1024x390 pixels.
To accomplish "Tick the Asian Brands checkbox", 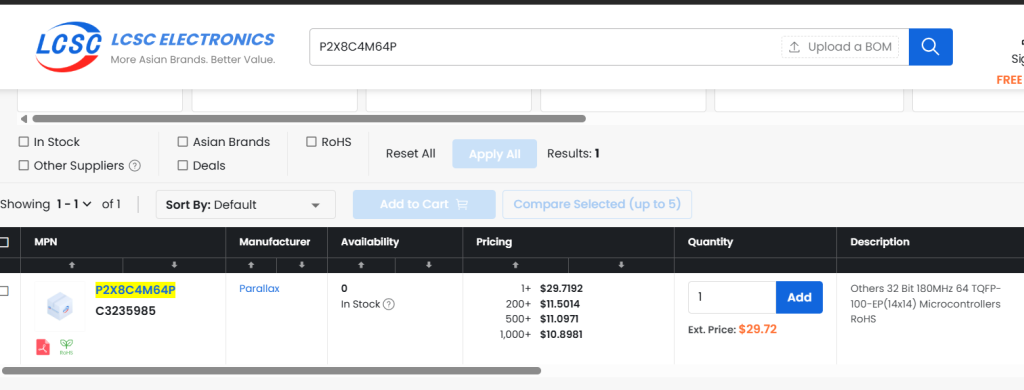I will 183,142.
